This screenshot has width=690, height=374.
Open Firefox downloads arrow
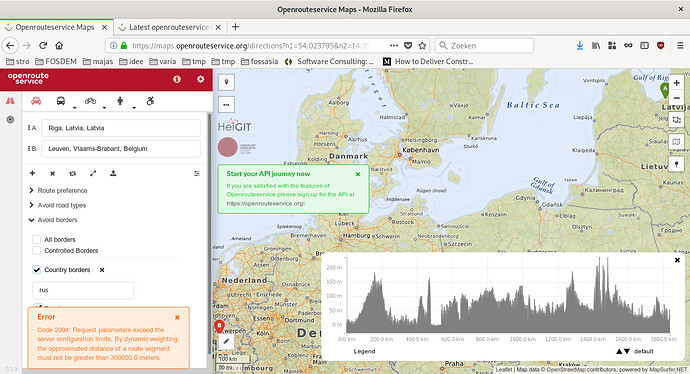point(580,45)
